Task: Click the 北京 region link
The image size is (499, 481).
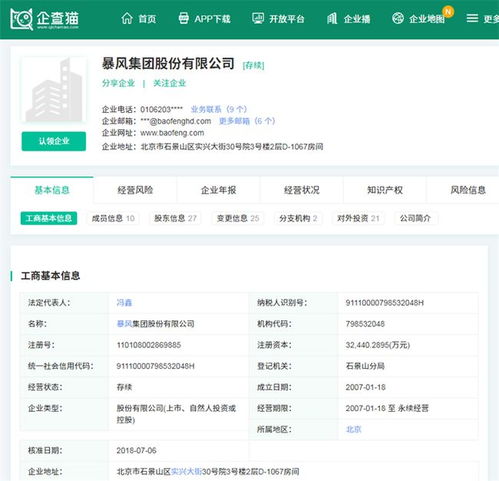Action: click(x=354, y=429)
